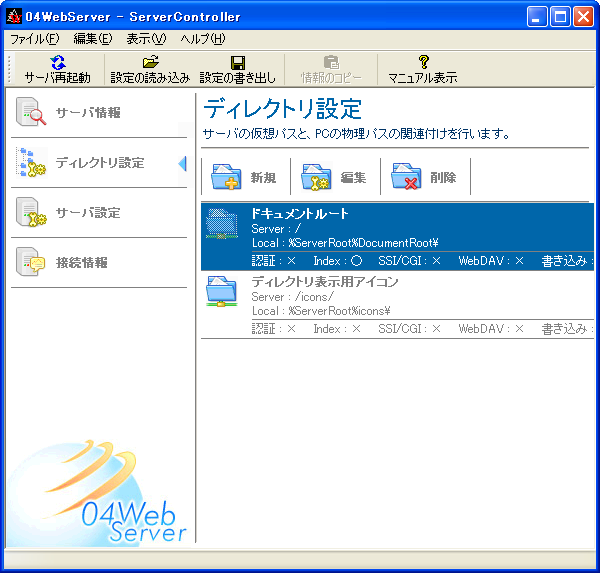Screen dimensions: 600x573
Task: Click '認証 : ×' in ディレクトリ表示用アイコン row
Action: [x=274, y=329]
